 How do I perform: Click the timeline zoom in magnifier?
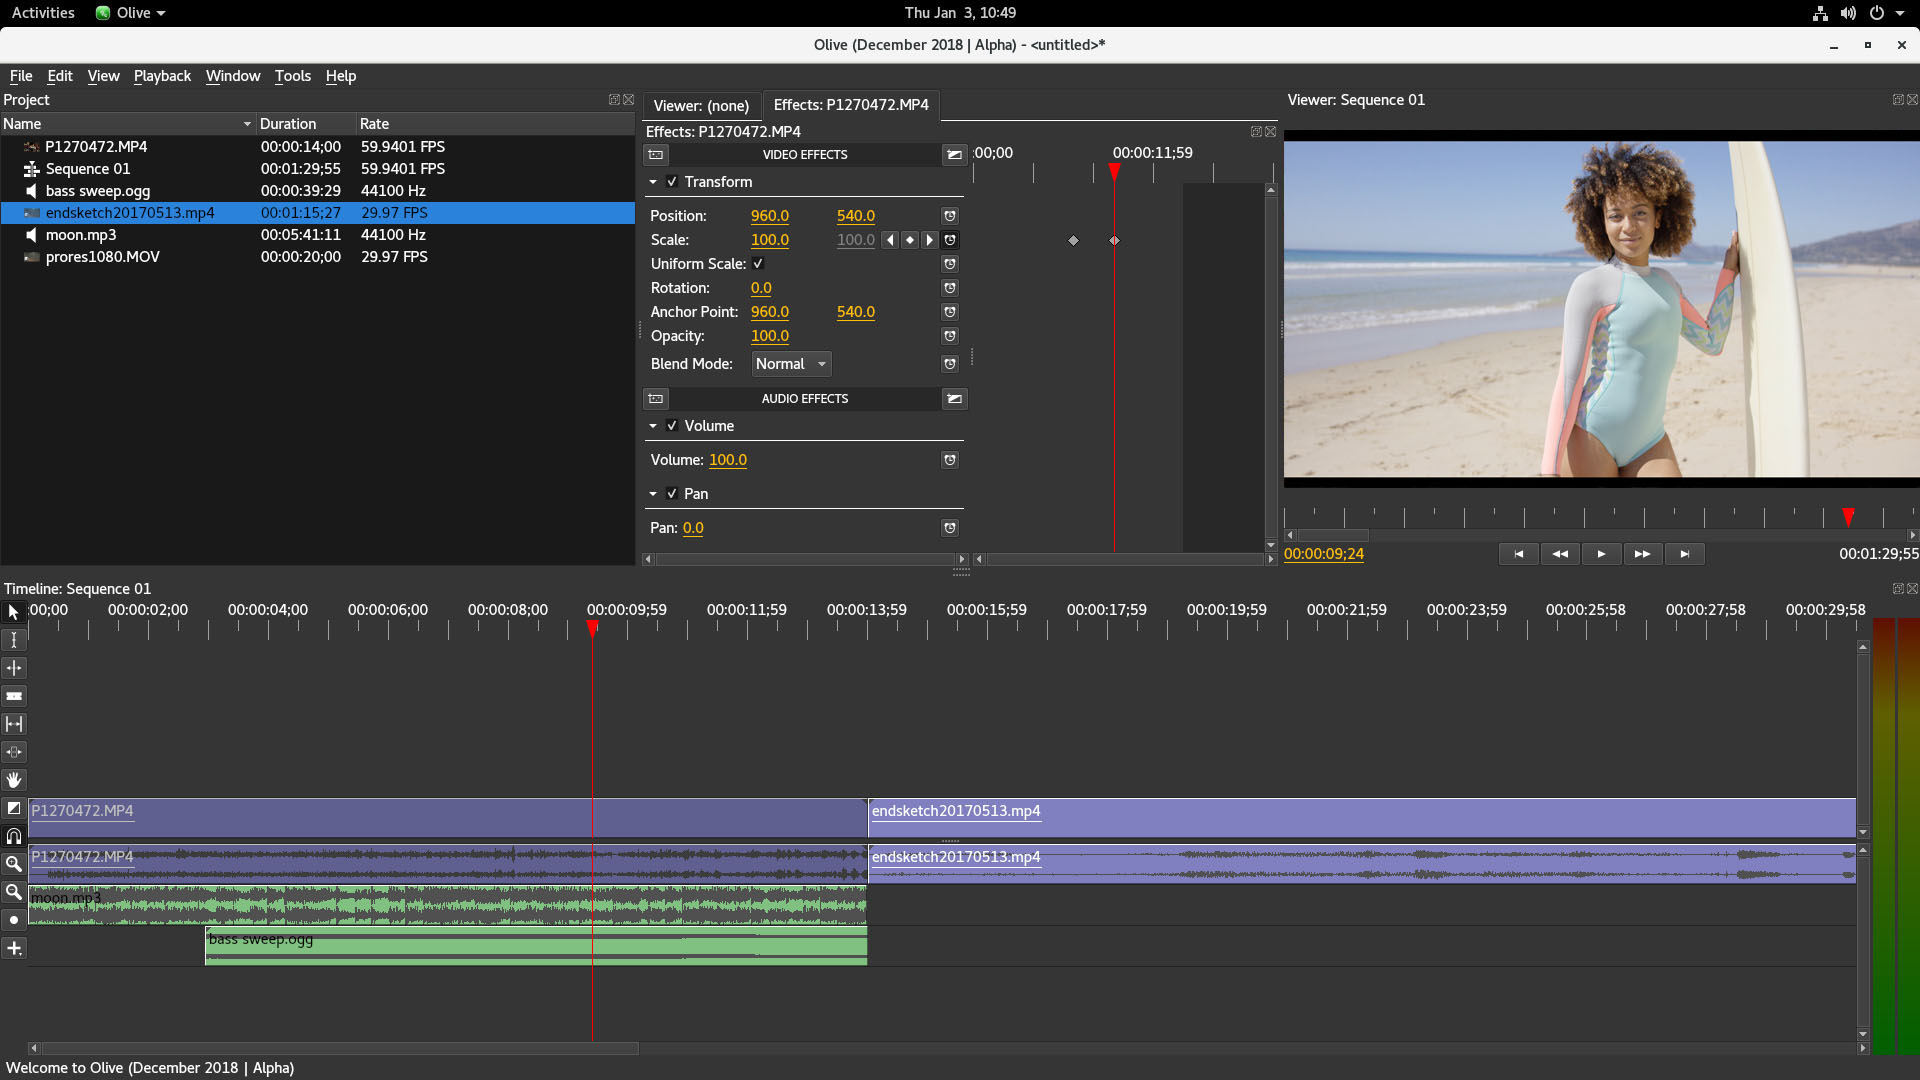click(14, 864)
